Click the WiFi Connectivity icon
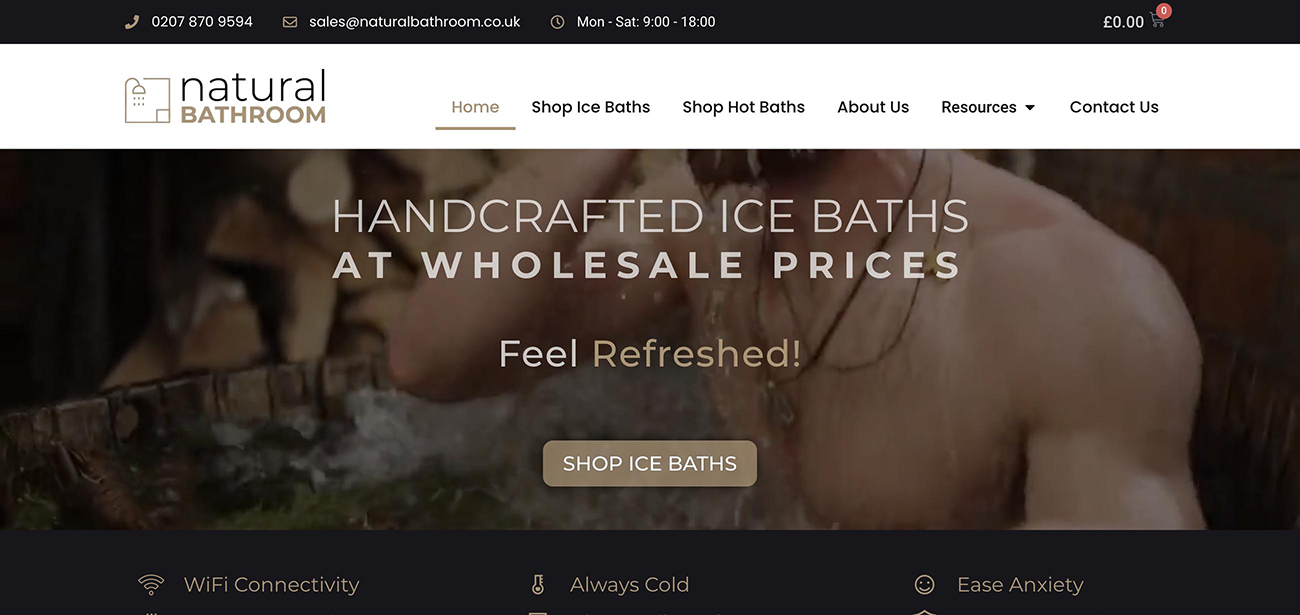This screenshot has height=615, width=1300. pyautogui.click(x=151, y=585)
